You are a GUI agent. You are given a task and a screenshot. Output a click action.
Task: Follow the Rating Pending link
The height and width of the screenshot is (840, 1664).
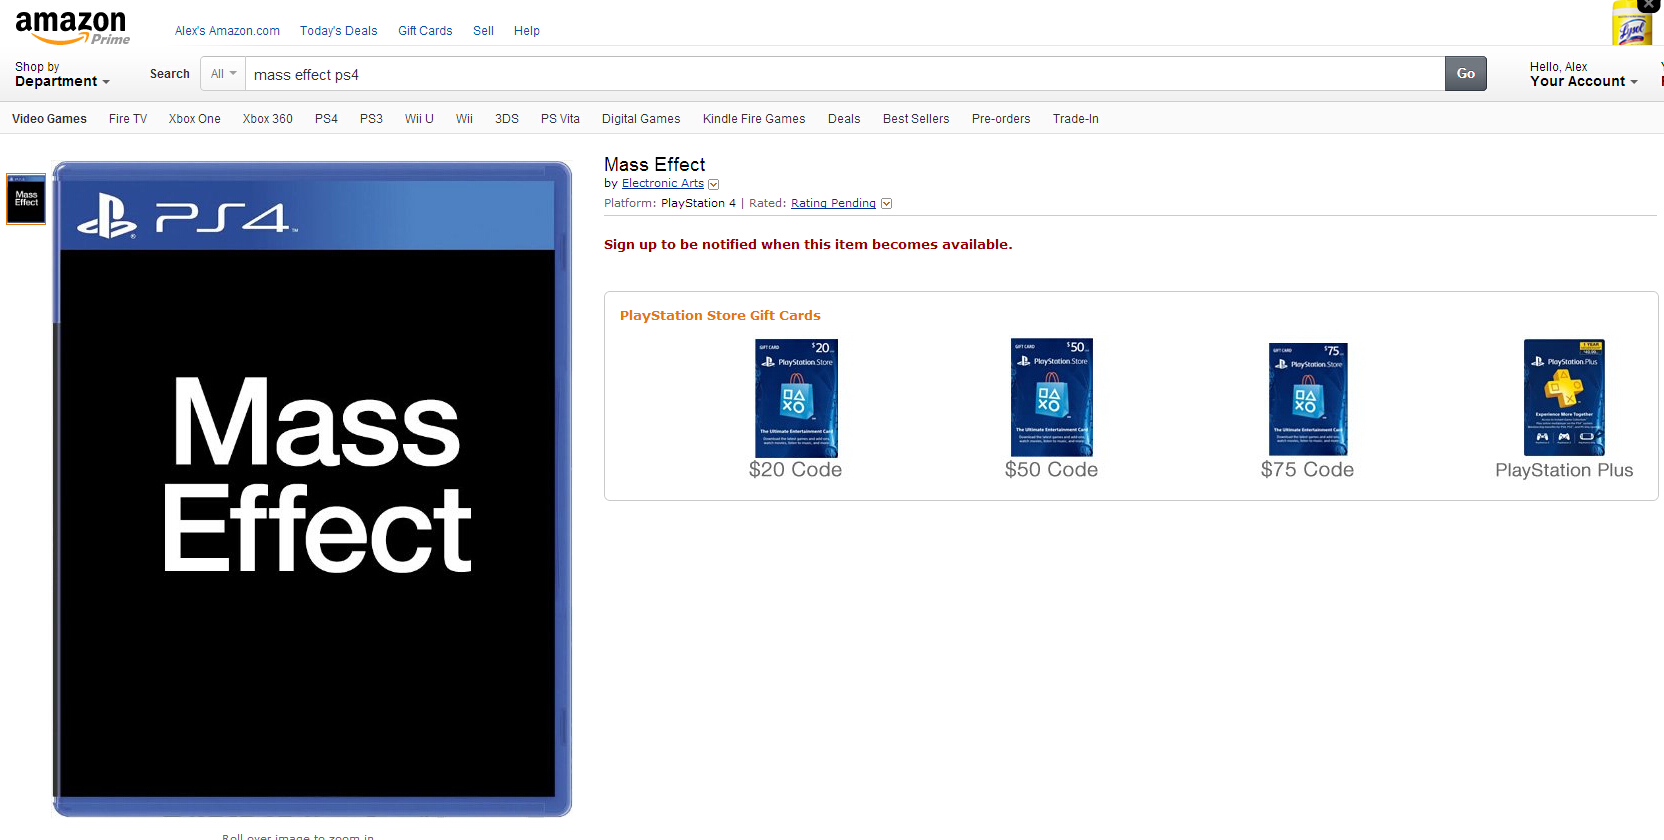(x=833, y=204)
